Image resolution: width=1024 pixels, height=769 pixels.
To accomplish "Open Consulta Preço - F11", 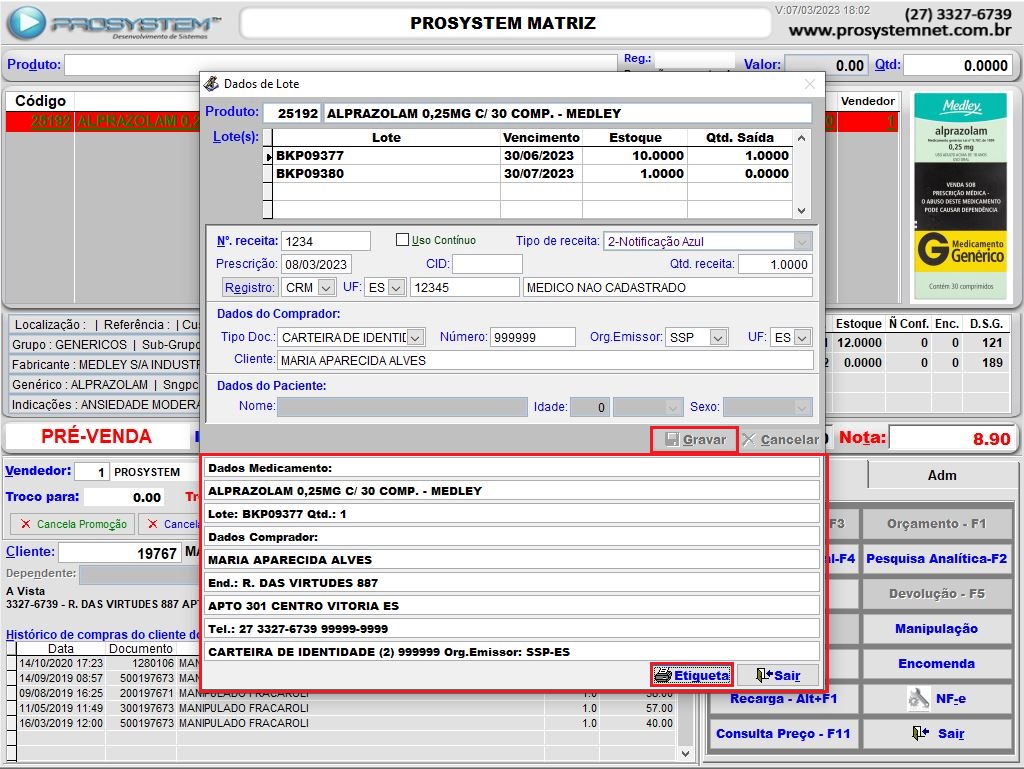I will (x=784, y=734).
